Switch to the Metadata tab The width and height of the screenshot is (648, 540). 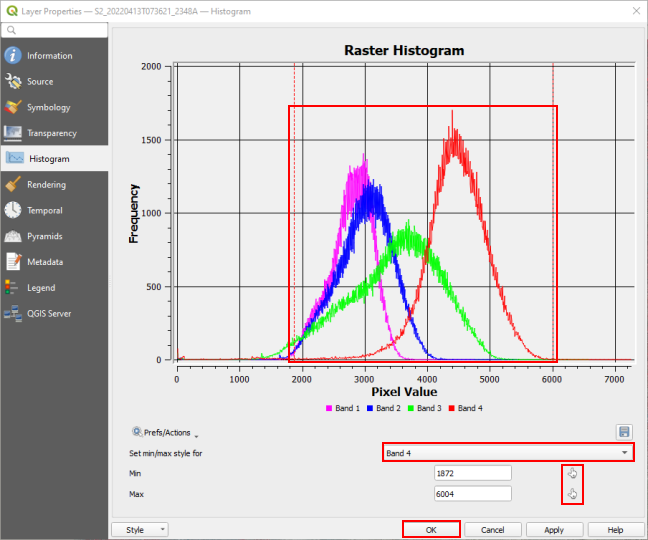44,262
